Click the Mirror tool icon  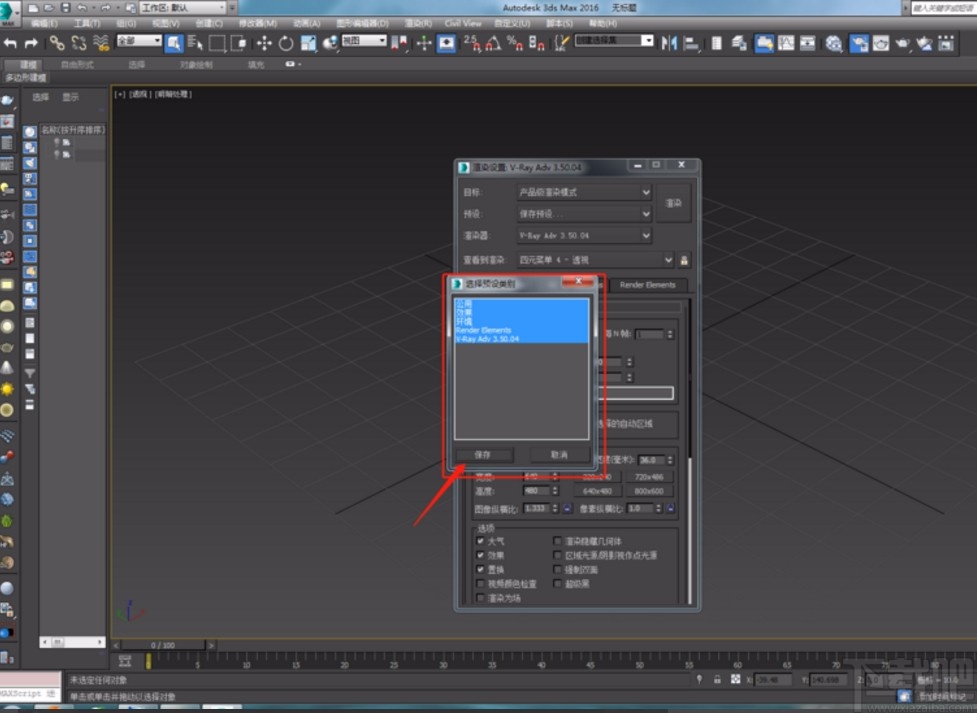669,43
